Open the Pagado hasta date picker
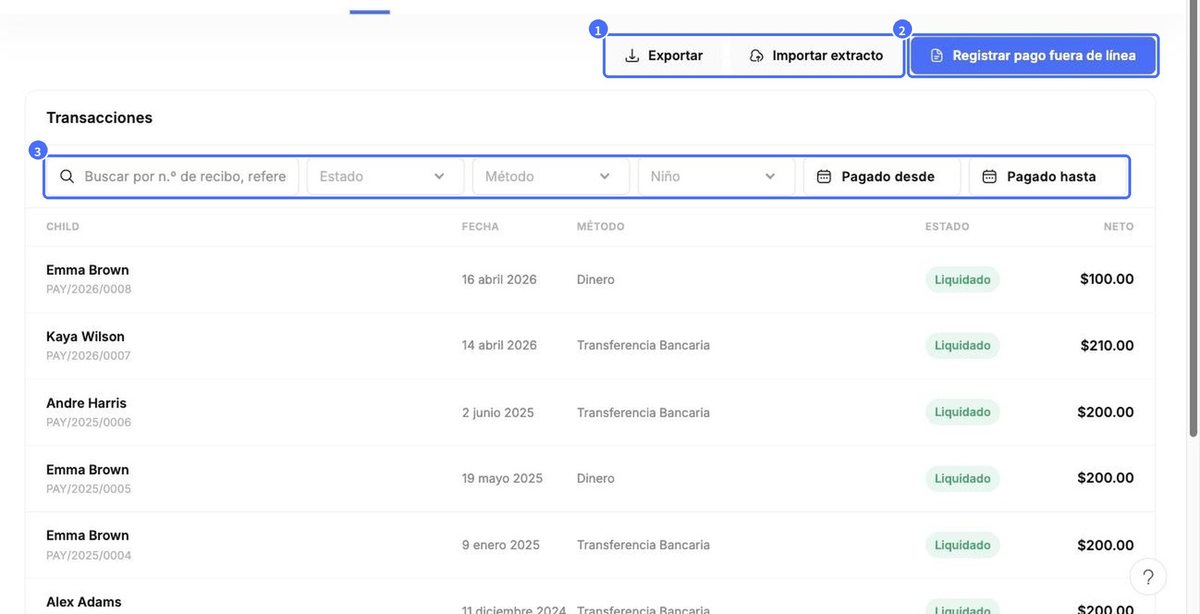 click(x=1048, y=177)
